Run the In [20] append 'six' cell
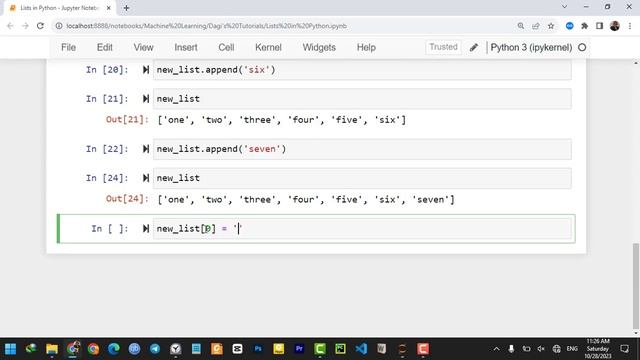This screenshot has height=360, width=640. click(146, 70)
